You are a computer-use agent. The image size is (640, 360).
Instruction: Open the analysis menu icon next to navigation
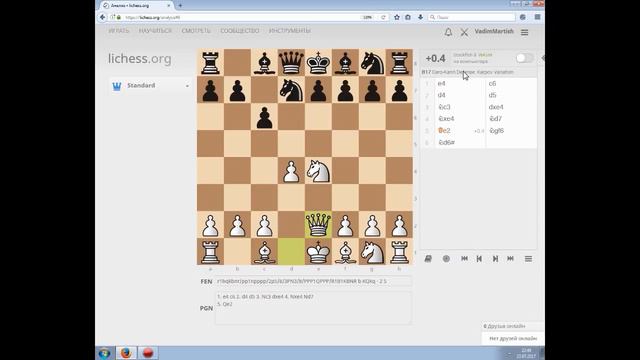[528, 259]
